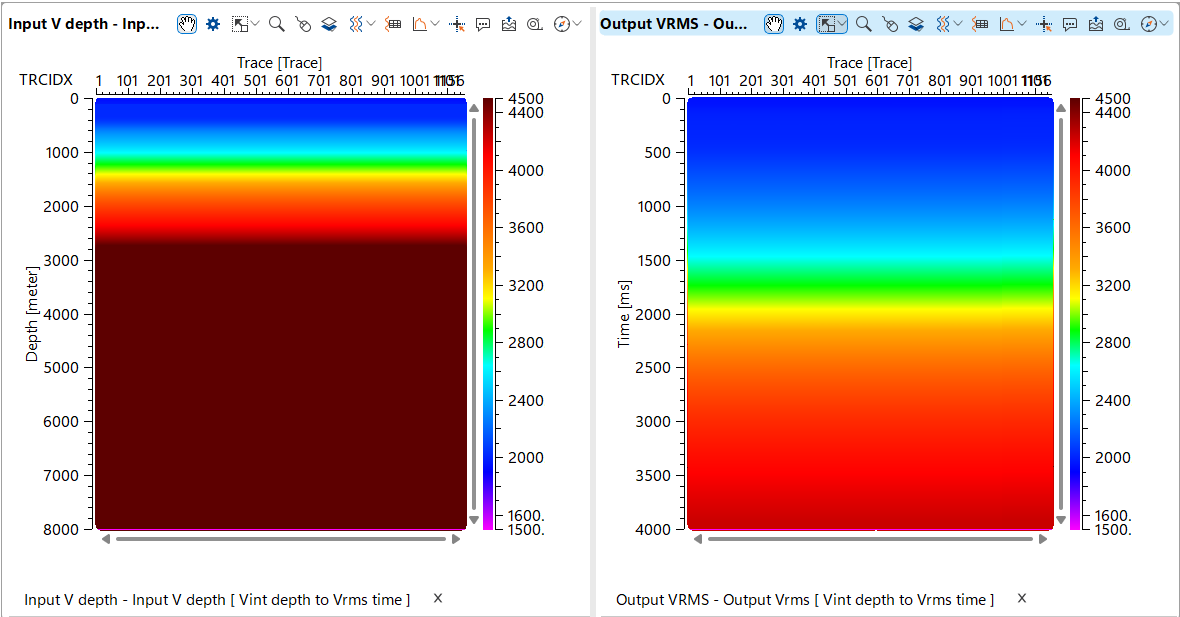Select the Pan hand tool in left viewer

[186, 23]
